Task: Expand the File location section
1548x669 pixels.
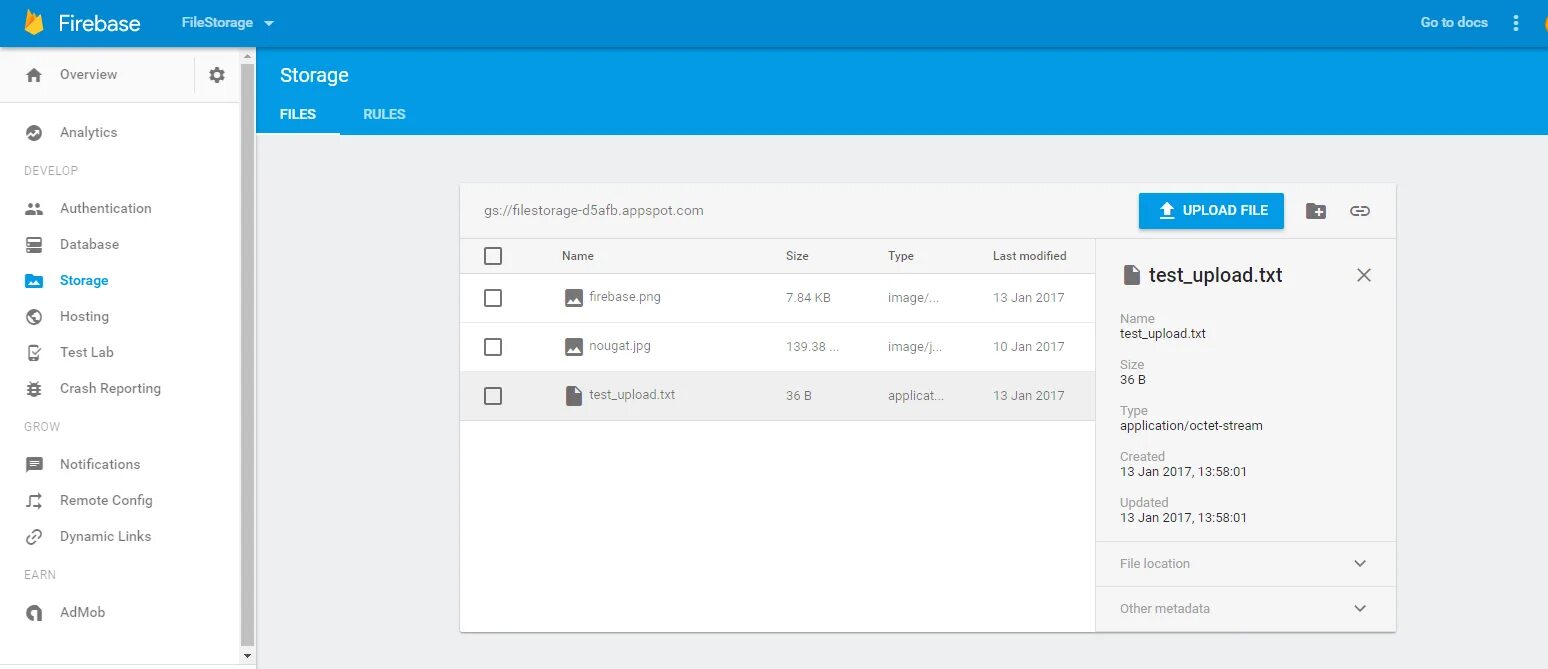Action: pyautogui.click(x=1246, y=564)
